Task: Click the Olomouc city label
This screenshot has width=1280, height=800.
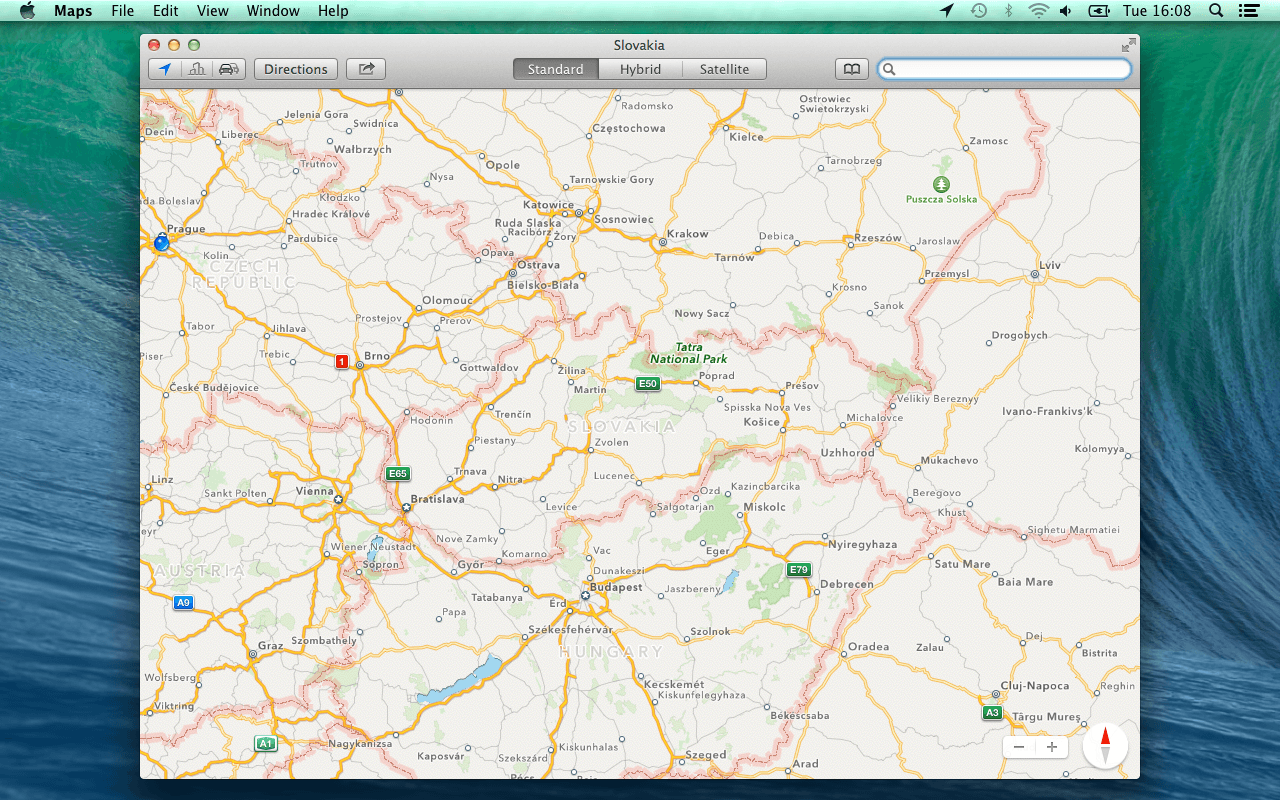Action: (x=447, y=300)
